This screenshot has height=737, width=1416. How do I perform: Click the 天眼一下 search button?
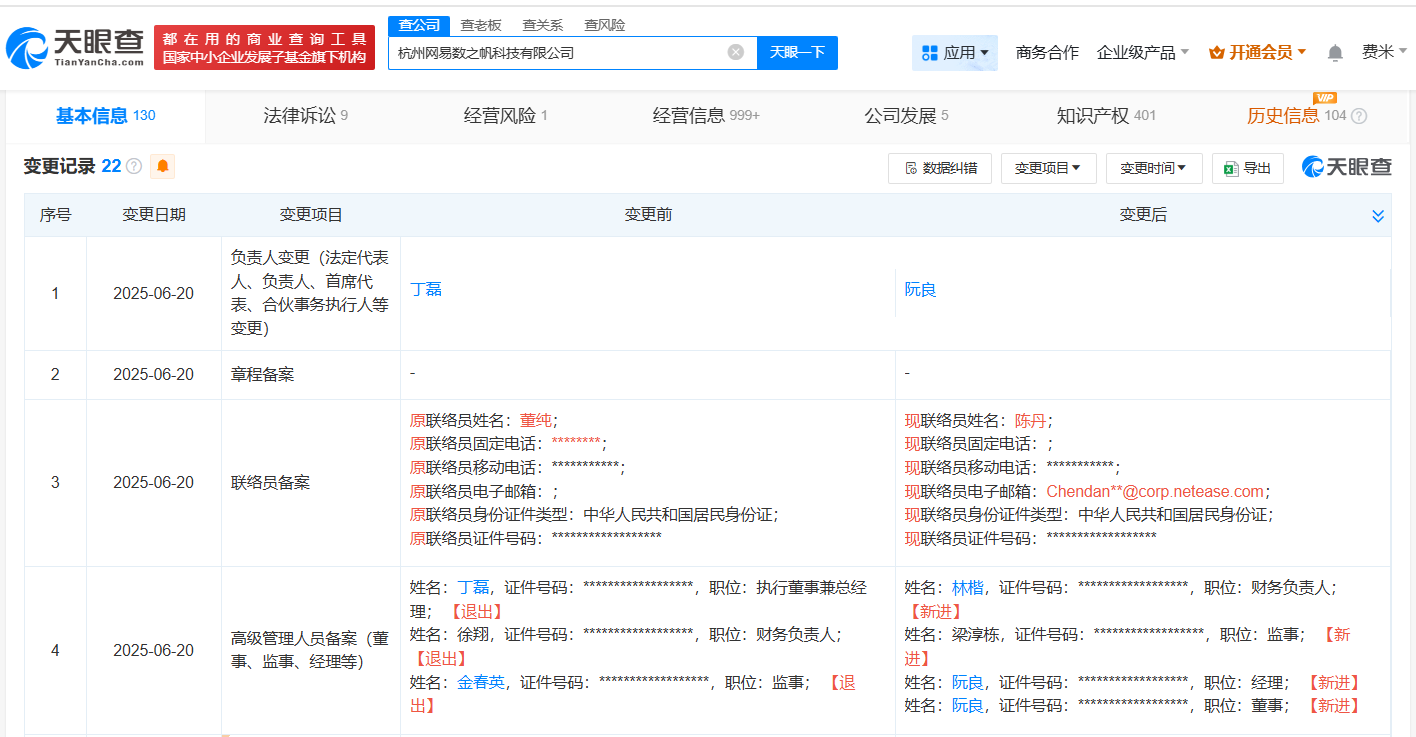pos(797,52)
